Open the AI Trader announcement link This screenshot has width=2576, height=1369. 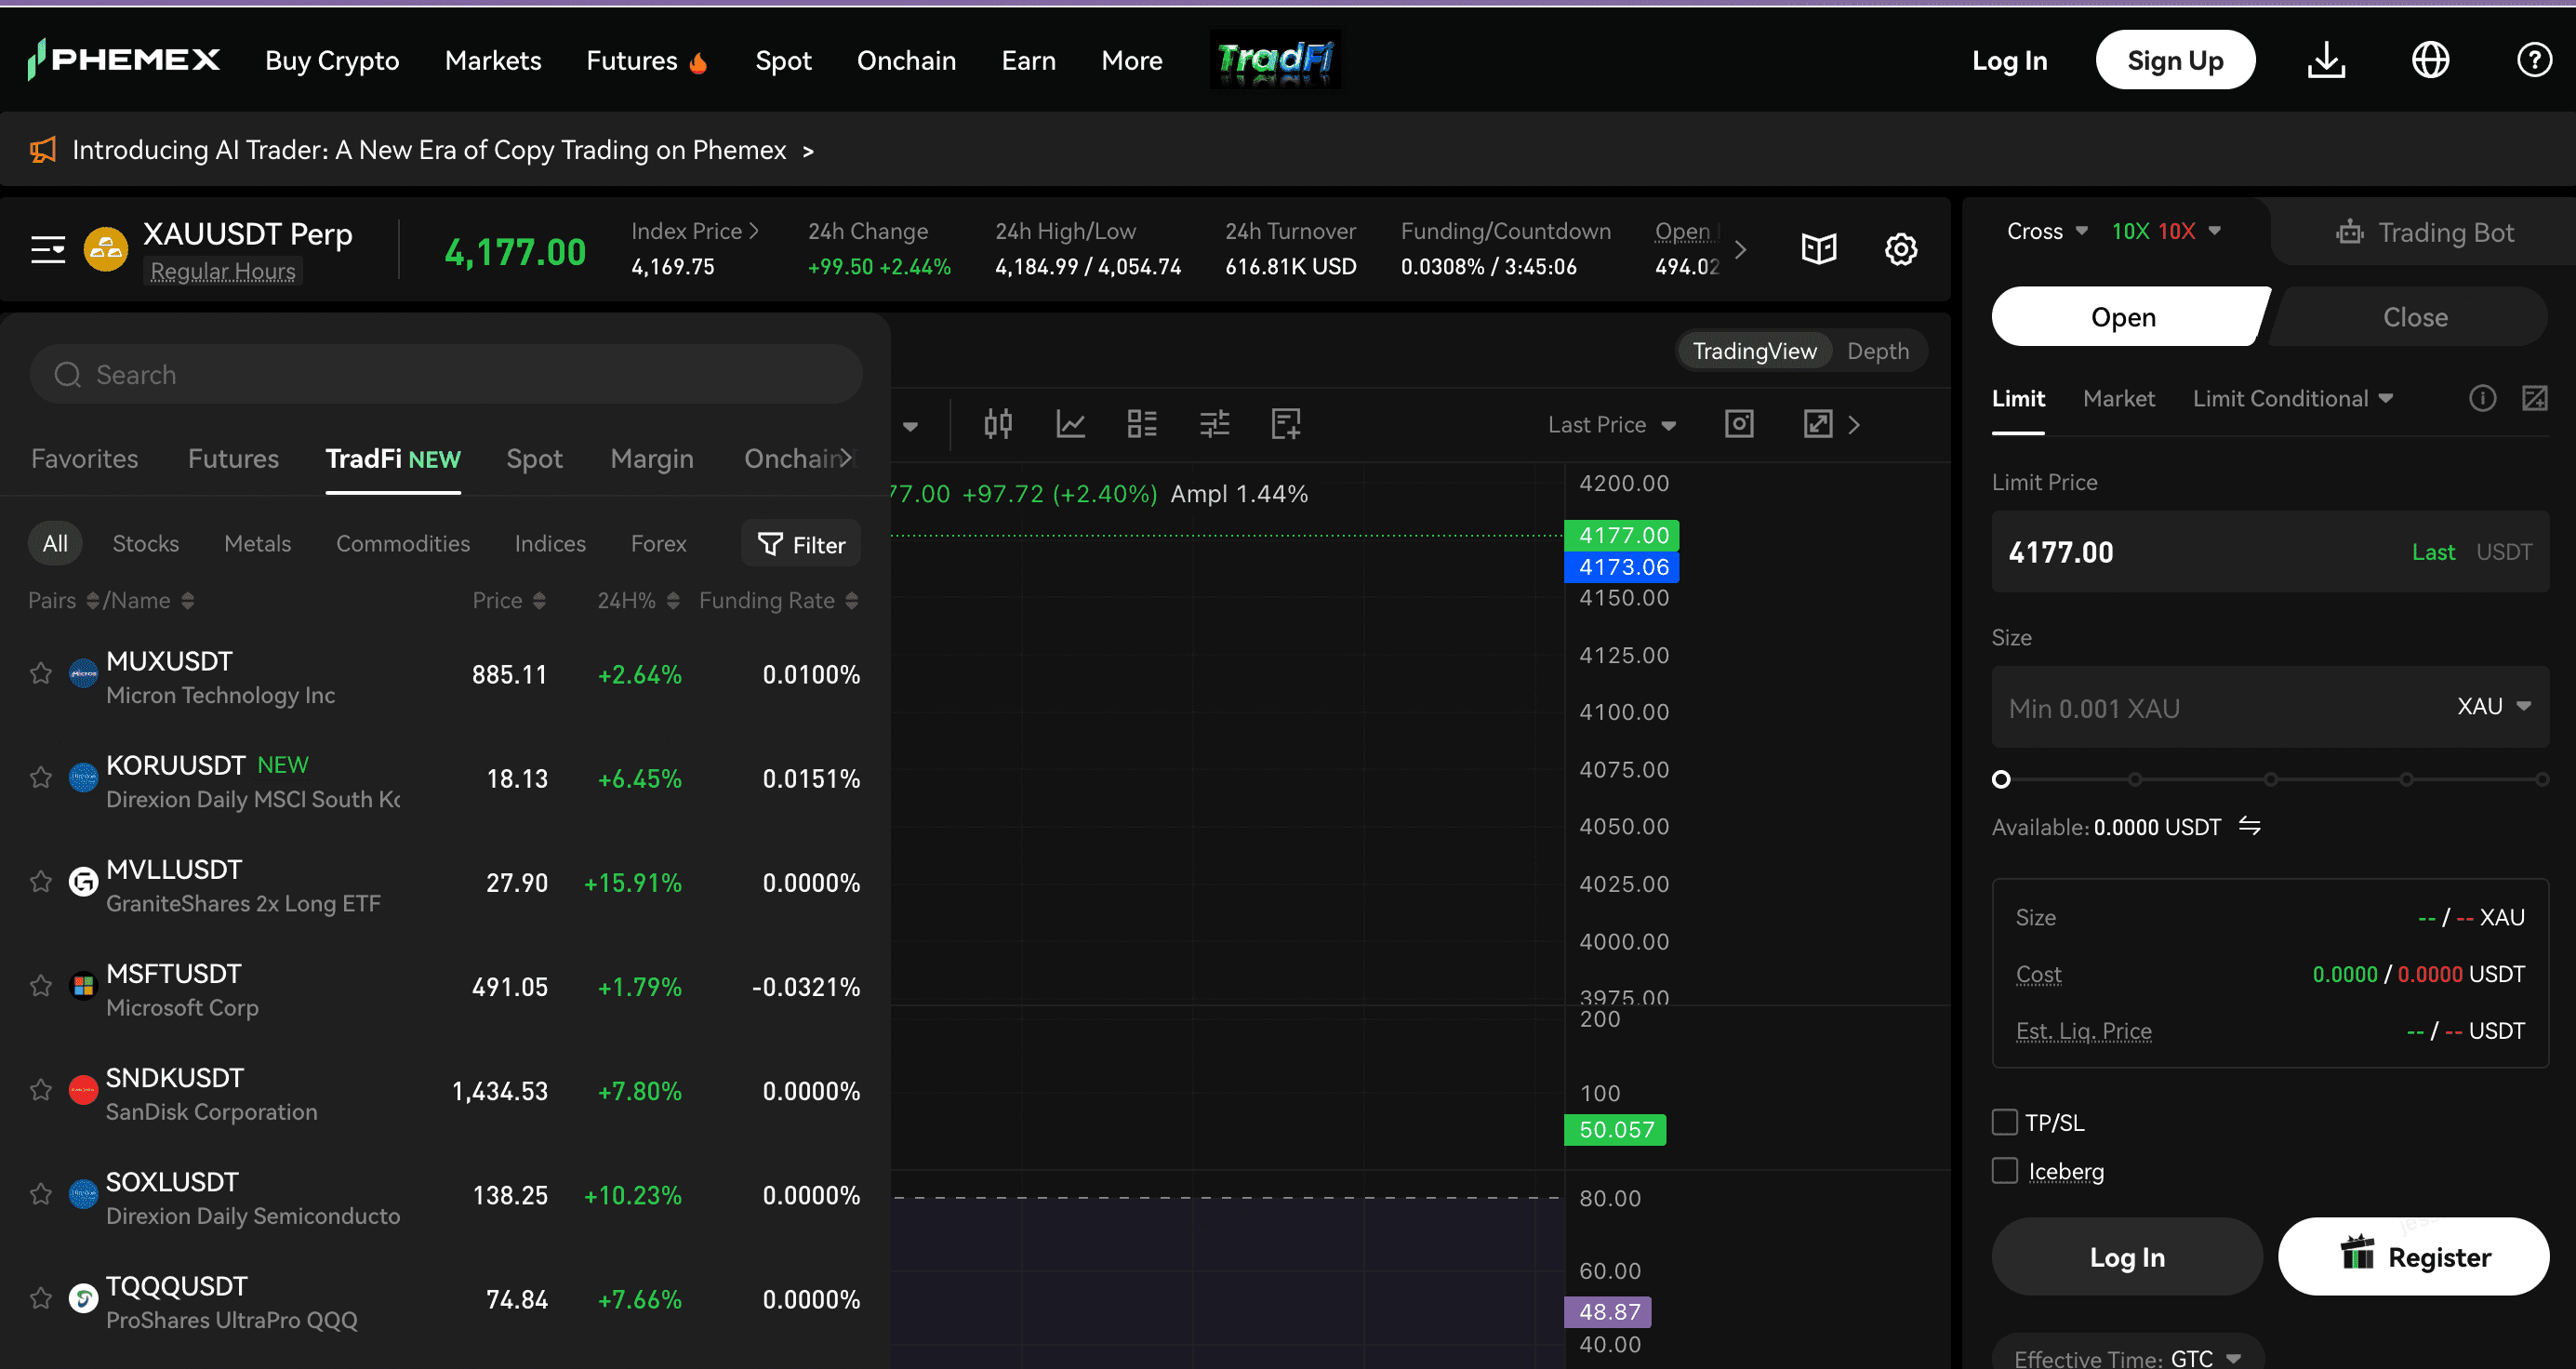(x=443, y=150)
